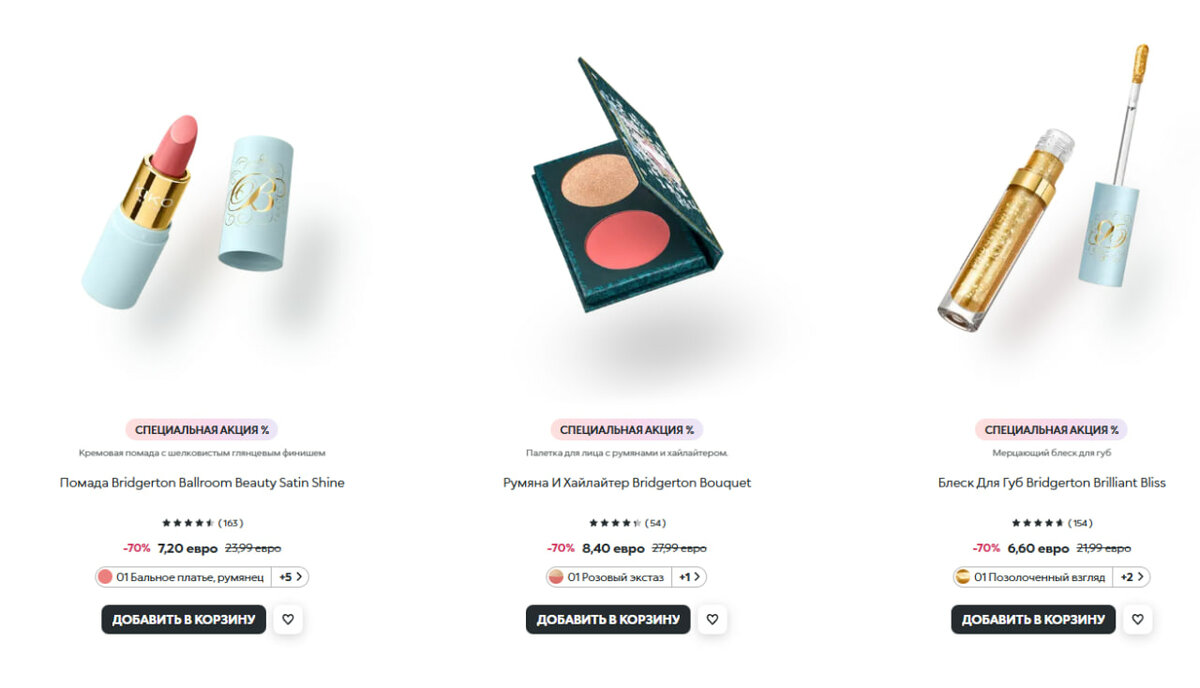The width and height of the screenshot is (1200, 688).
Task: Favorite the Bridgerton Bouquet palette via heart
Action: coord(712,620)
